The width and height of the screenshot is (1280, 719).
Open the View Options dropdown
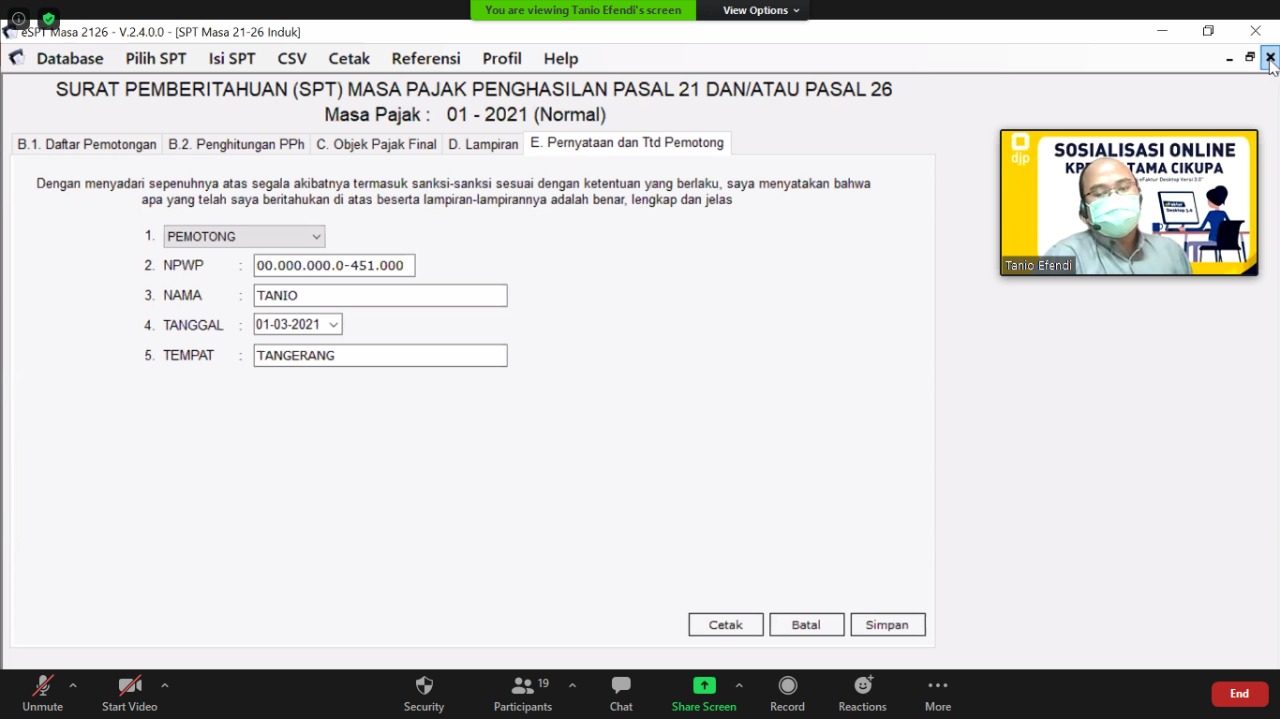tap(762, 10)
